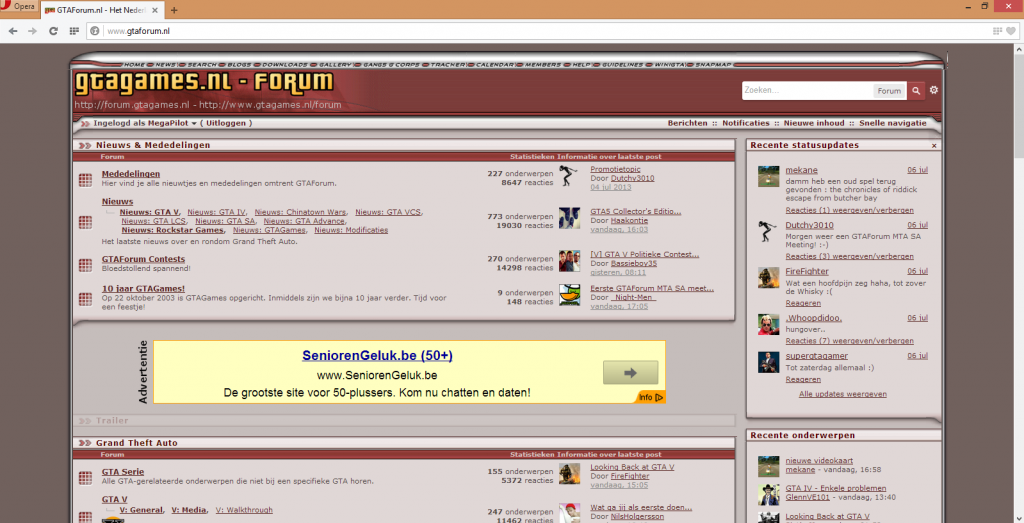
Task: Show Reacties (7) on .Whoopdidoo. status
Action: pyautogui.click(x=849, y=341)
